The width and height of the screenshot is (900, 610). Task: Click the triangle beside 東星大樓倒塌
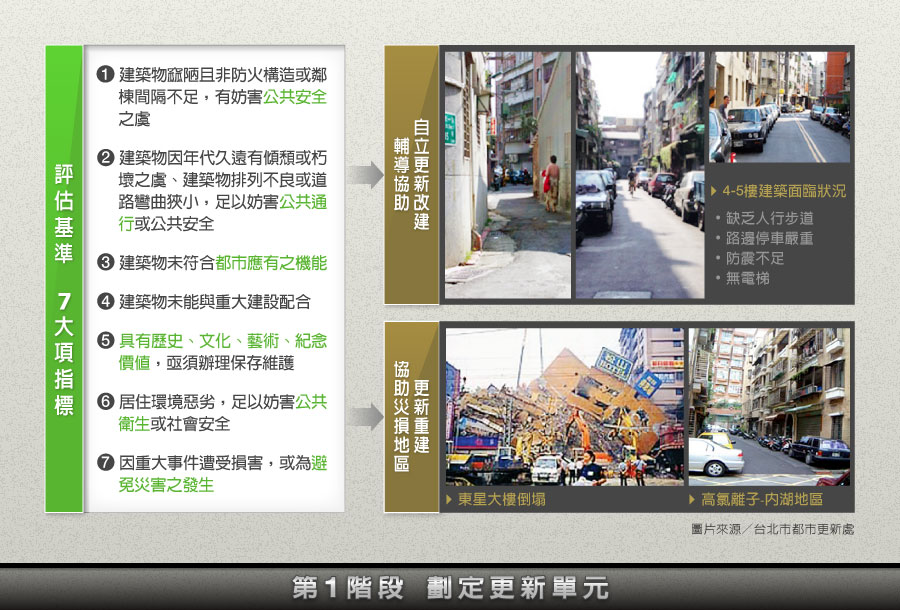450,499
